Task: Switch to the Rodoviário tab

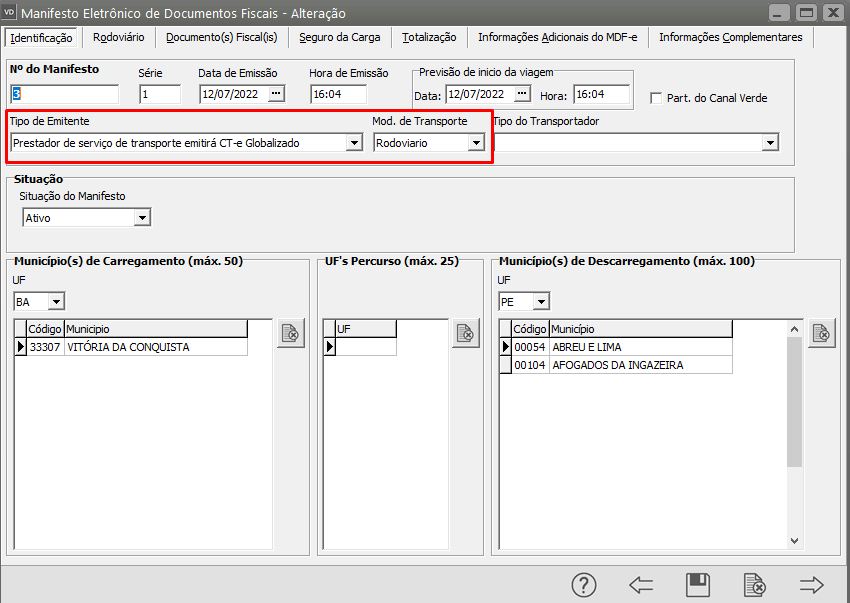Action: coord(118,37)
